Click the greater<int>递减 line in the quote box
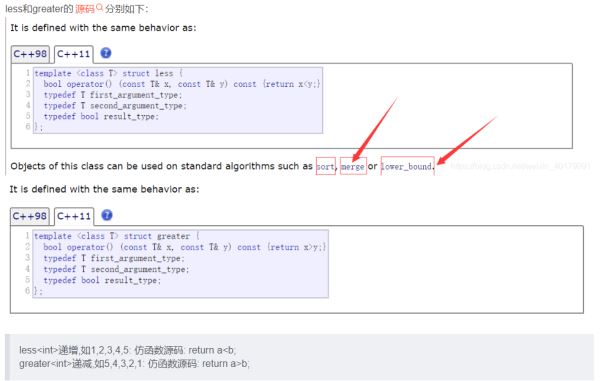600x381 pixels. click(x=134, y=363)
